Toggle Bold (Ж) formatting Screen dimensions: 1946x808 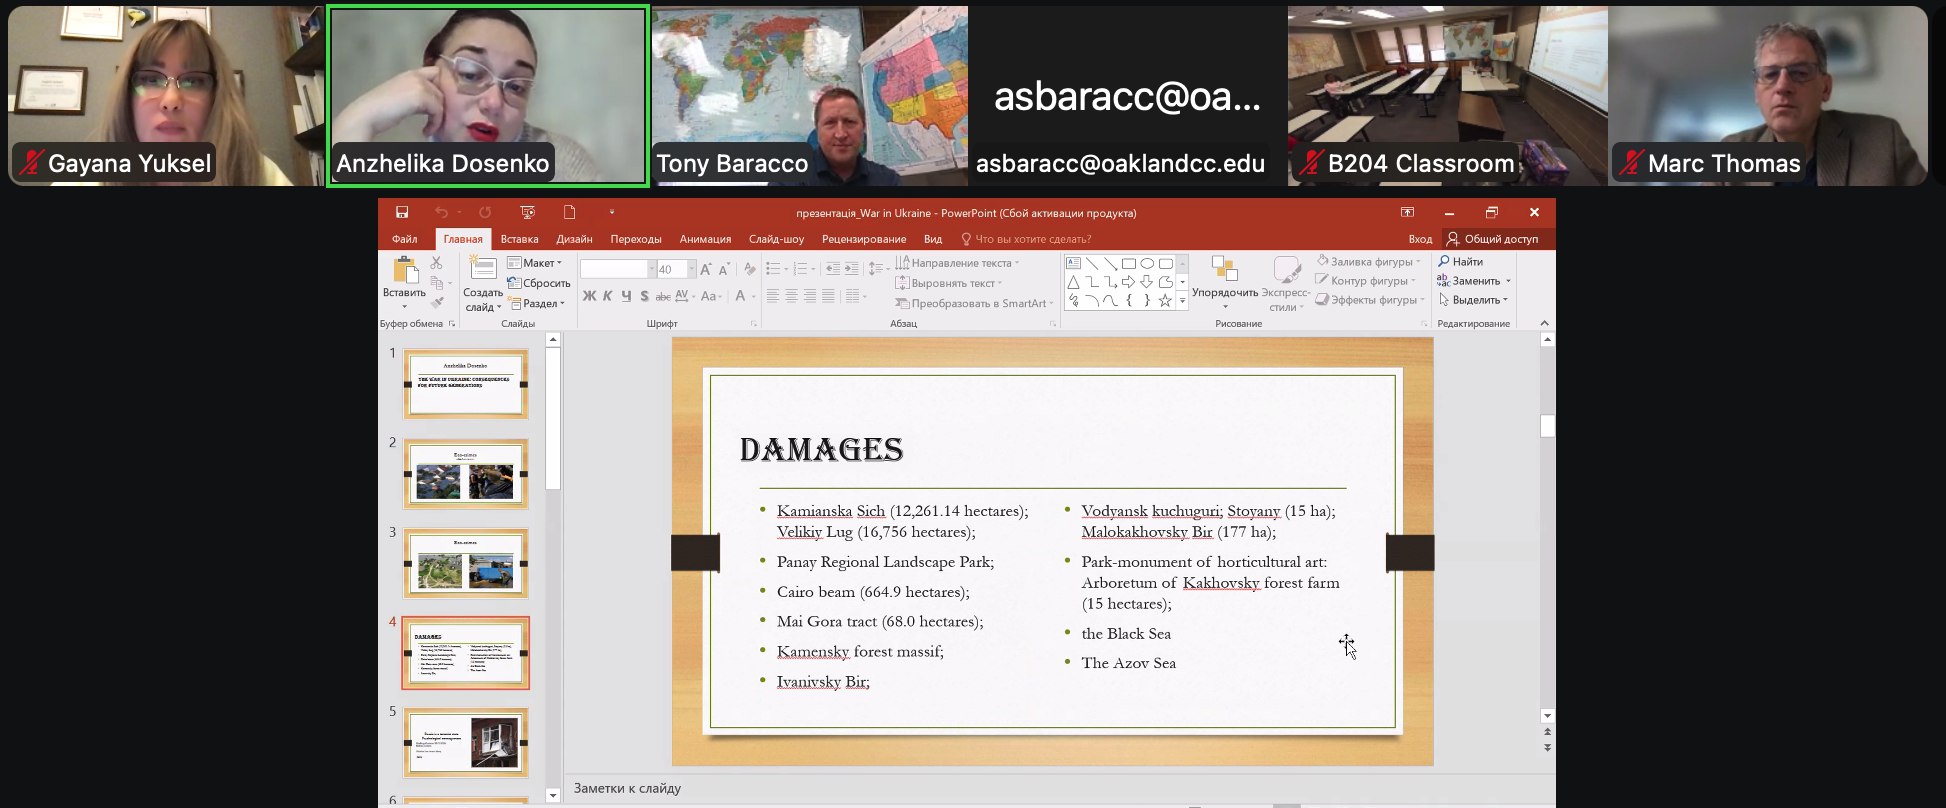point(589,296)
